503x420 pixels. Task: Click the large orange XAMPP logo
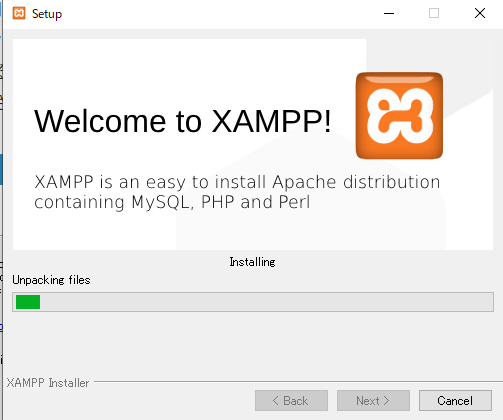(x=399, y=116)
